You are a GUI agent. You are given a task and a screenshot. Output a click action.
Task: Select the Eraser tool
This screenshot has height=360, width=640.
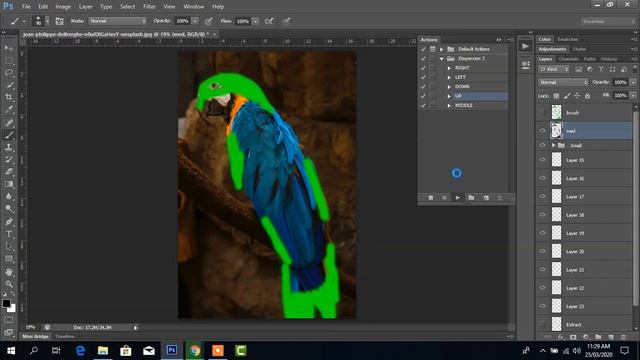click(x=9, y=172)
